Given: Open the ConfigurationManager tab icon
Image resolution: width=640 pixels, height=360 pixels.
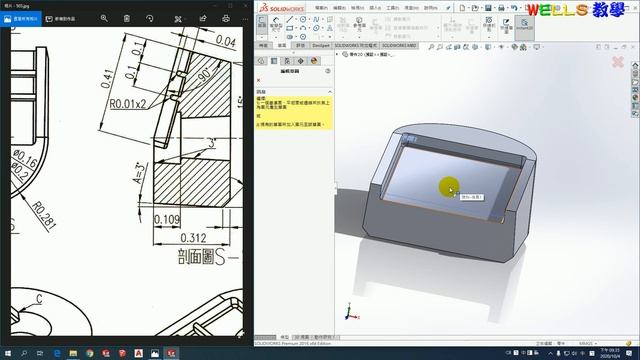Looking at the screenshot, I should 287,61.
